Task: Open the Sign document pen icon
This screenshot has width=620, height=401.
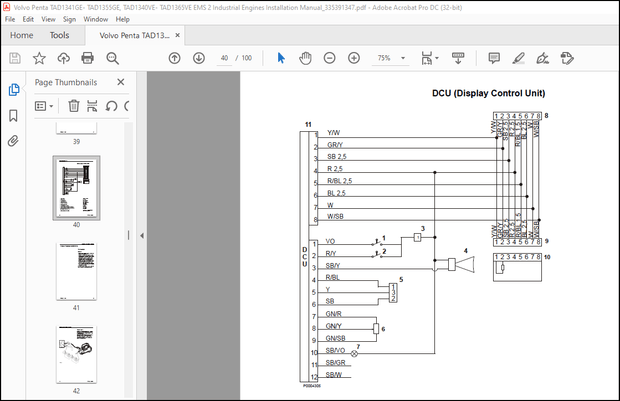Action: pyautogui.click(x=542, y=59)
